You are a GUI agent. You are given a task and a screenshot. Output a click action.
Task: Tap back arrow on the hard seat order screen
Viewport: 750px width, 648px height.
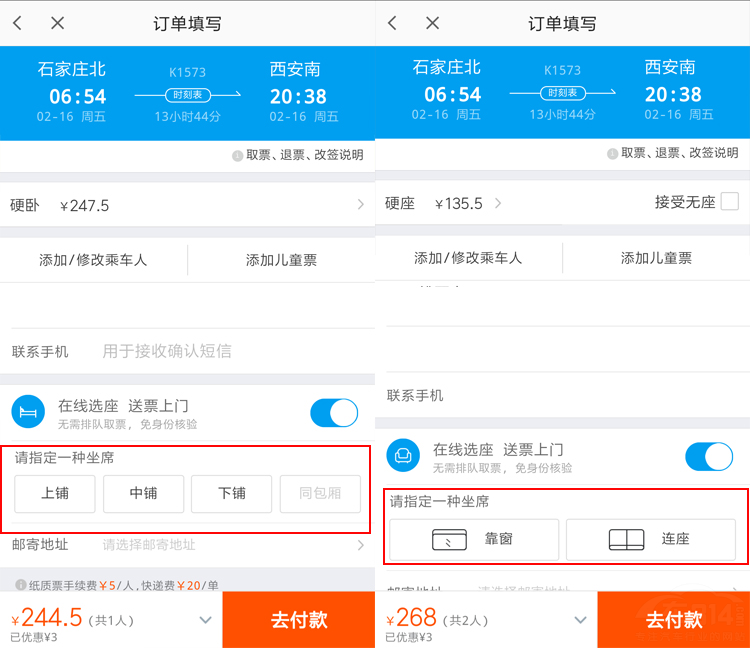(x=392, y=23)
